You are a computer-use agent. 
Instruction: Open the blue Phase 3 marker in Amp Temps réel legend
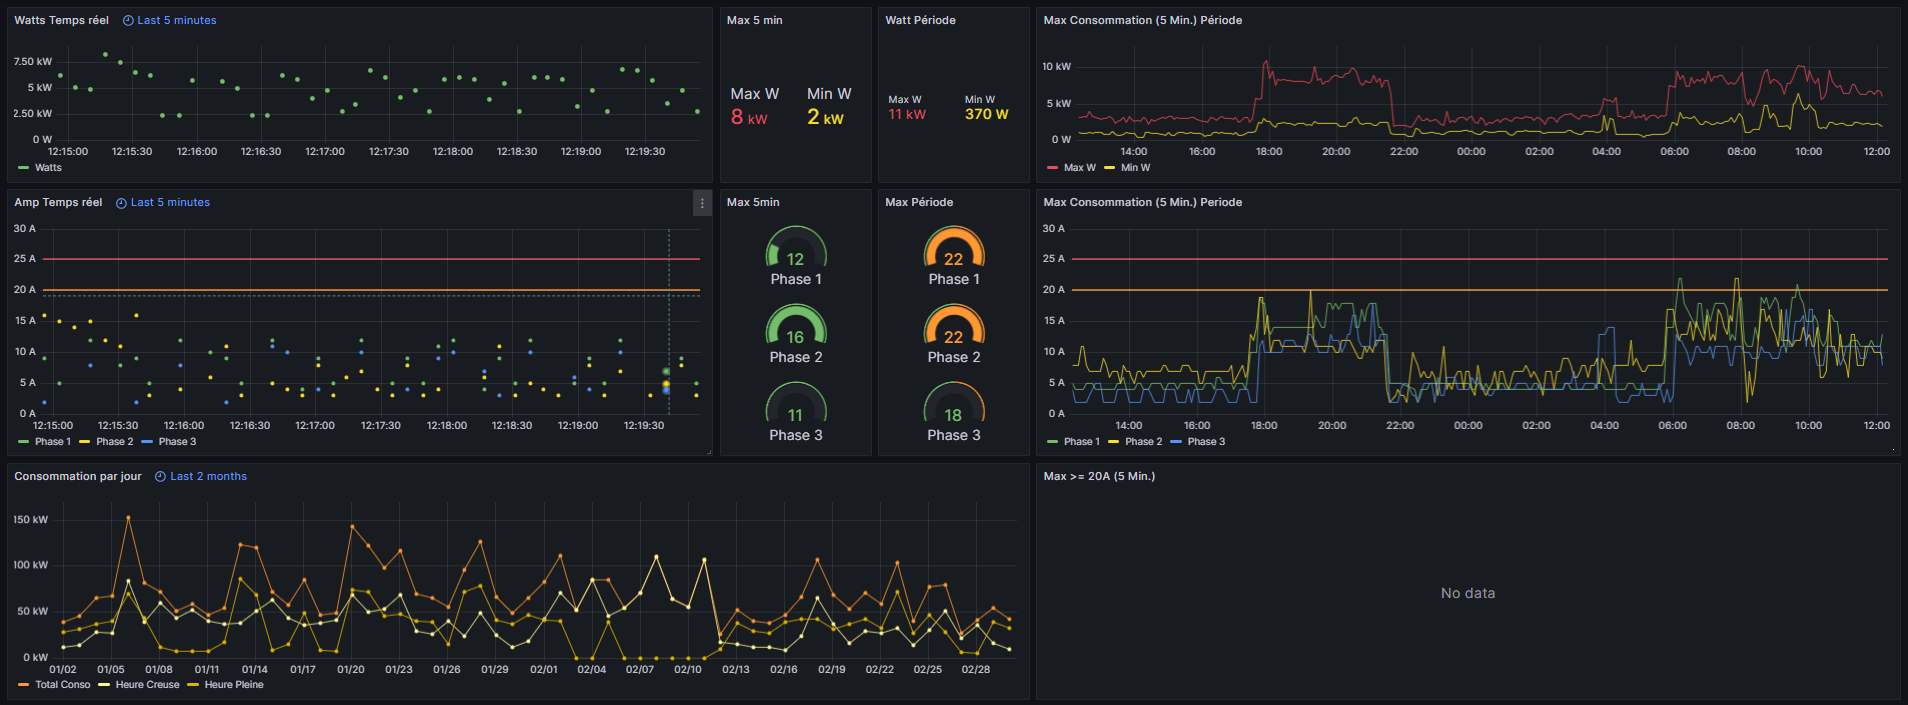pos(147,442)
